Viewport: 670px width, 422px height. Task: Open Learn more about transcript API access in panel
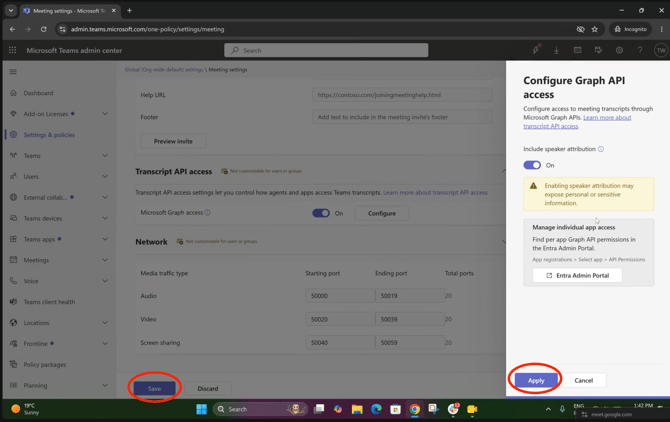[577, 122]
